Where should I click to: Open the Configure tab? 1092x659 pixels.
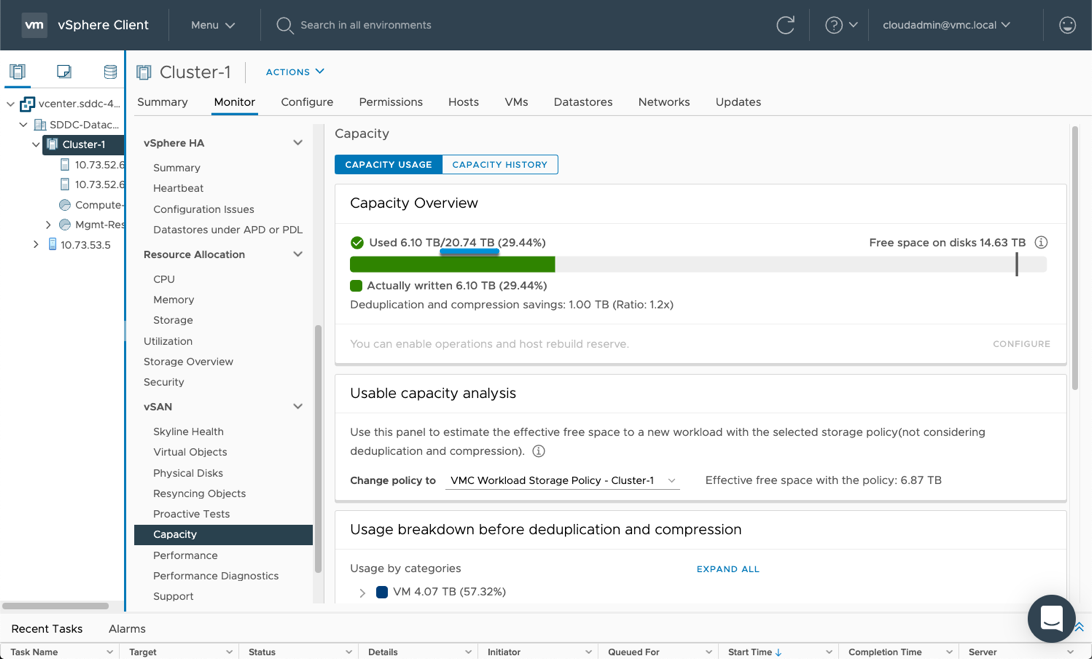click(307, 102)
